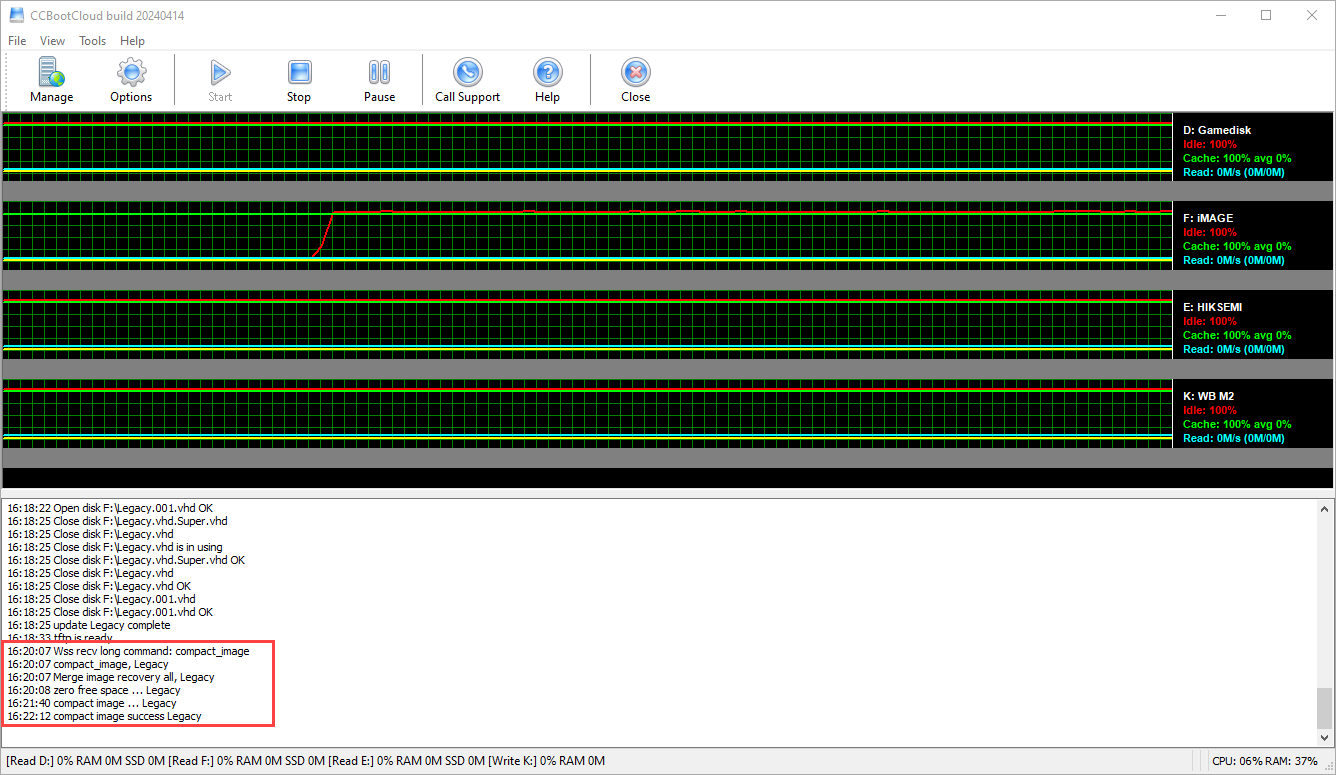This screenshot has width=1336, height=775.
Task: Select the K: WB M2 disk panel
Action: pyautogui.click(x=1253, y=414)
